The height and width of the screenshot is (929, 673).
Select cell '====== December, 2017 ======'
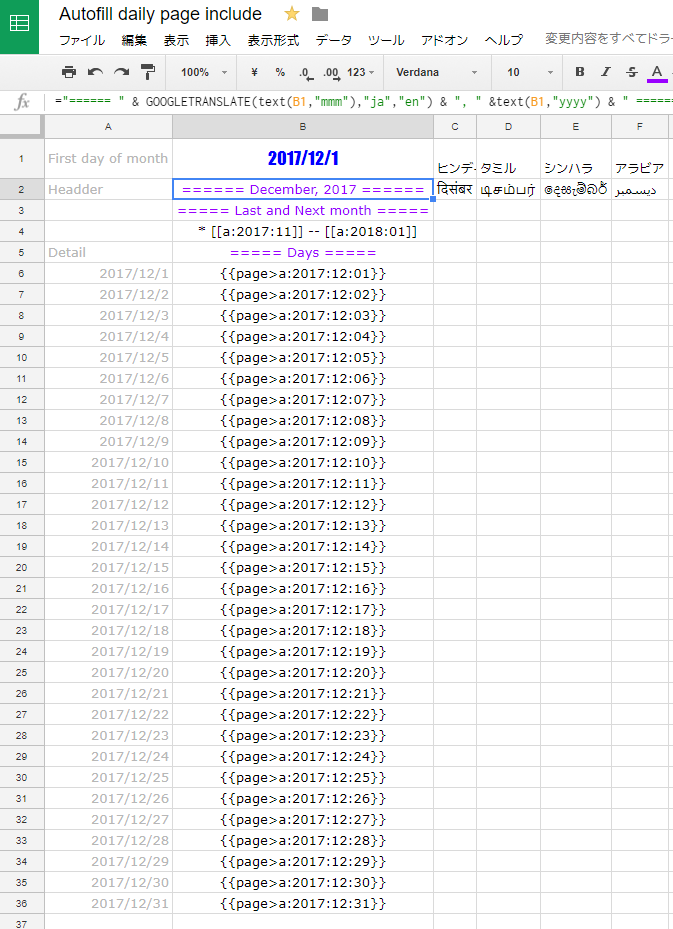303,190
